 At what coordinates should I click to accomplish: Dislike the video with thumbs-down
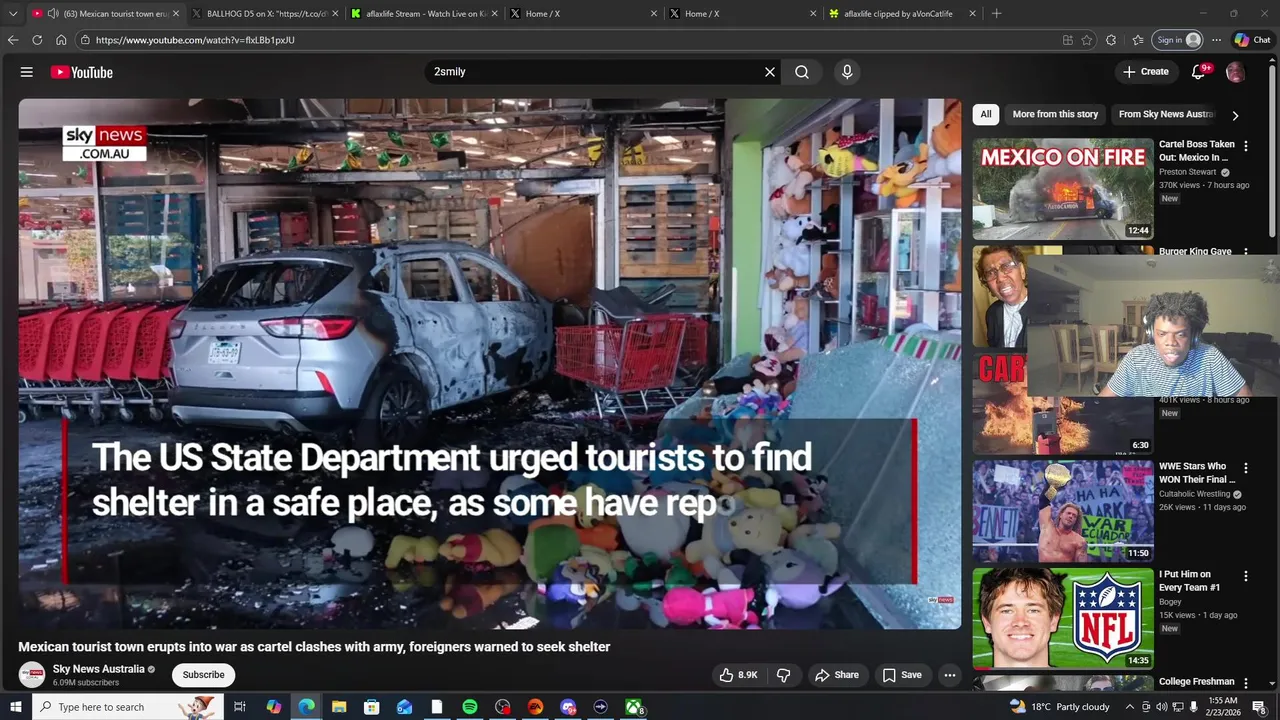coord(784,675)
